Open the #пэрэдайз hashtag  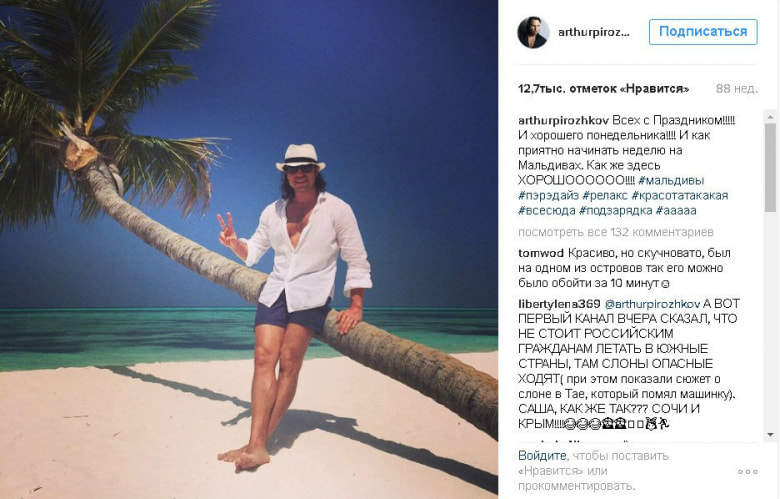(549, 195)
